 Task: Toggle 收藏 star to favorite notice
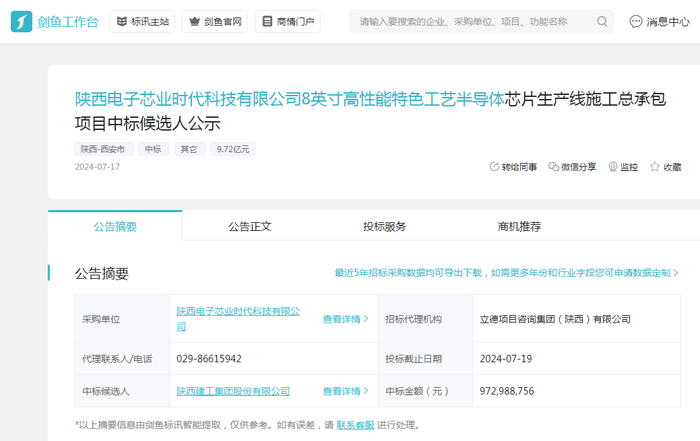click(x=655, y=167)
